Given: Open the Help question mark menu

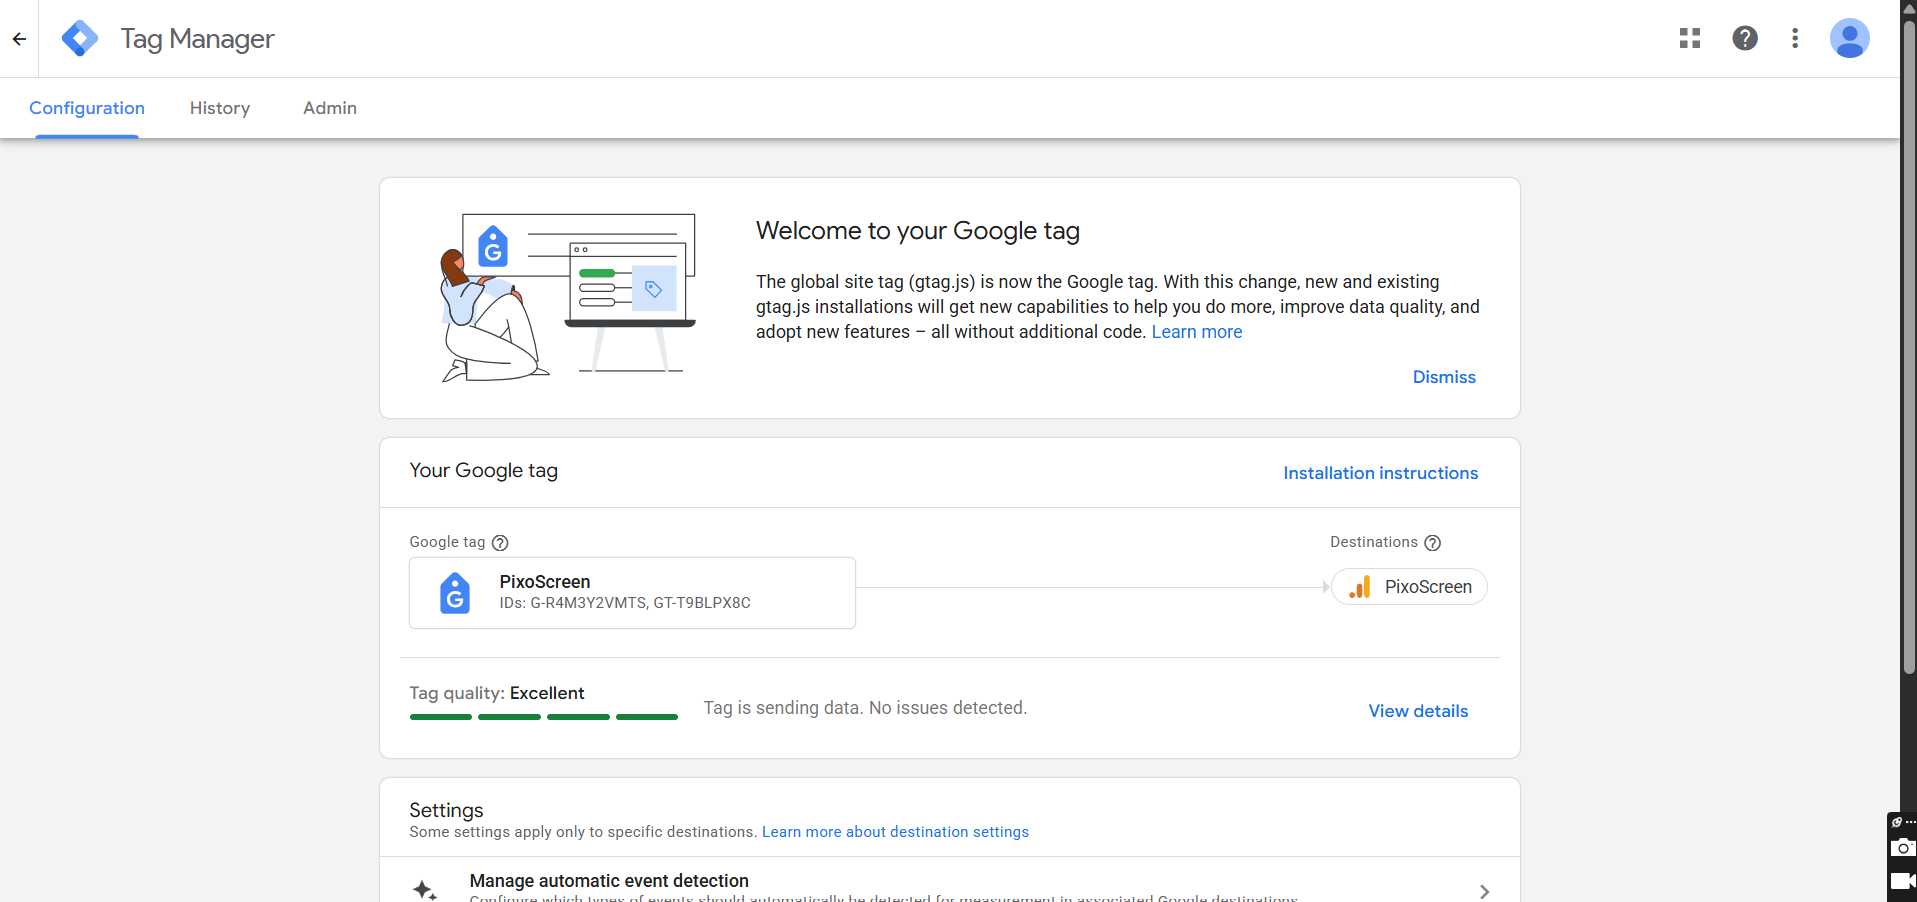Looking at the screenshot, I should point(1745,38).
